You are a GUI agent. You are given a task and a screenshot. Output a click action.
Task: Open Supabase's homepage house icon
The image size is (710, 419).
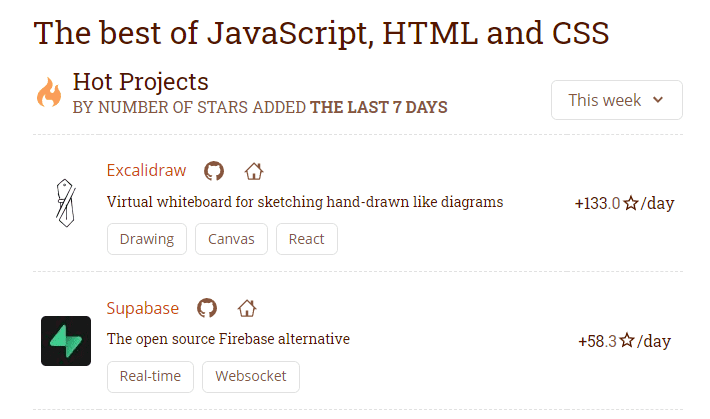click(247, 308)
